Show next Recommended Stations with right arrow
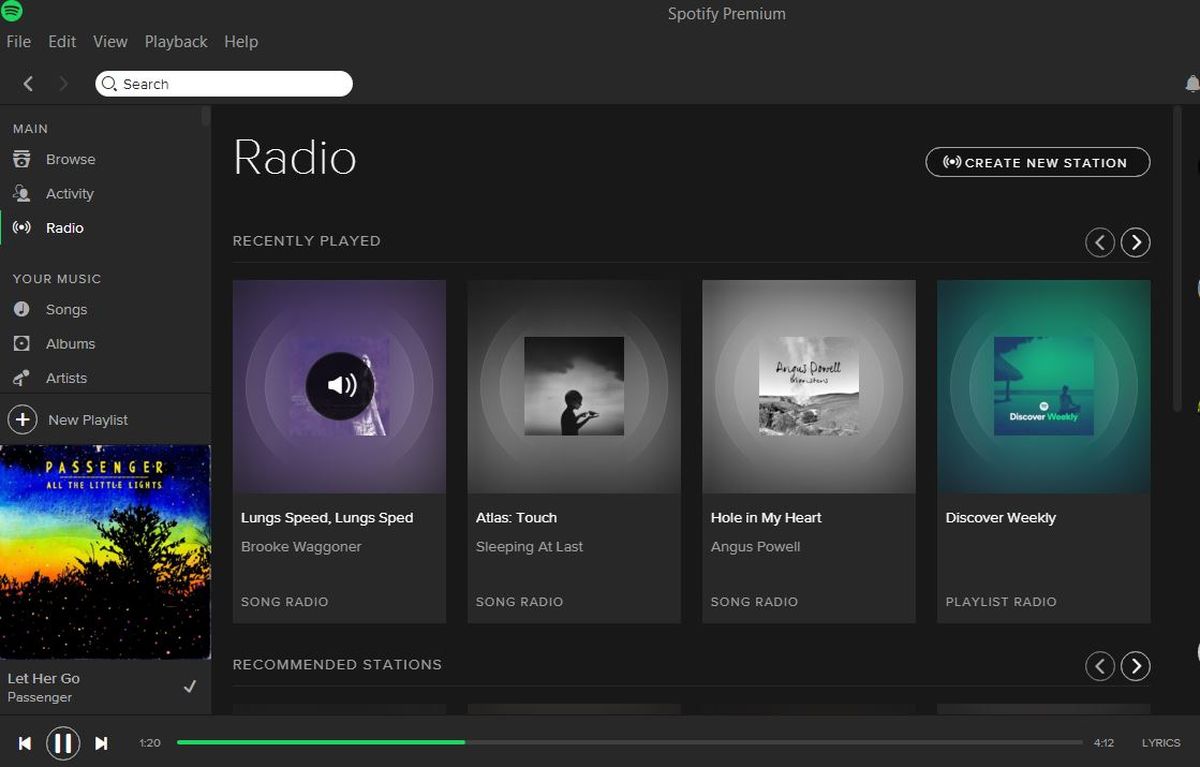1200x767 pixels. pyautogui.click(x=1135, y=666)
